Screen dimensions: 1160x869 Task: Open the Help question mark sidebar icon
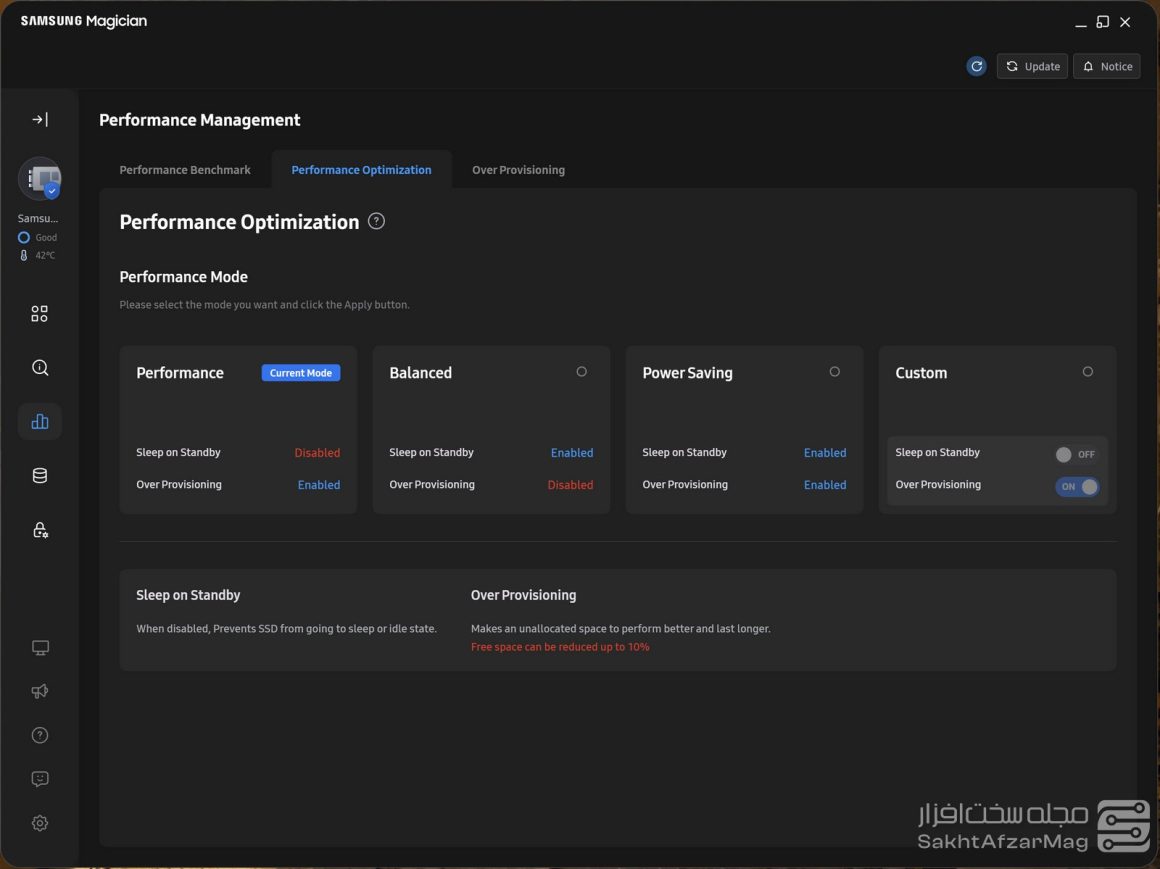(x=40, y=736)
